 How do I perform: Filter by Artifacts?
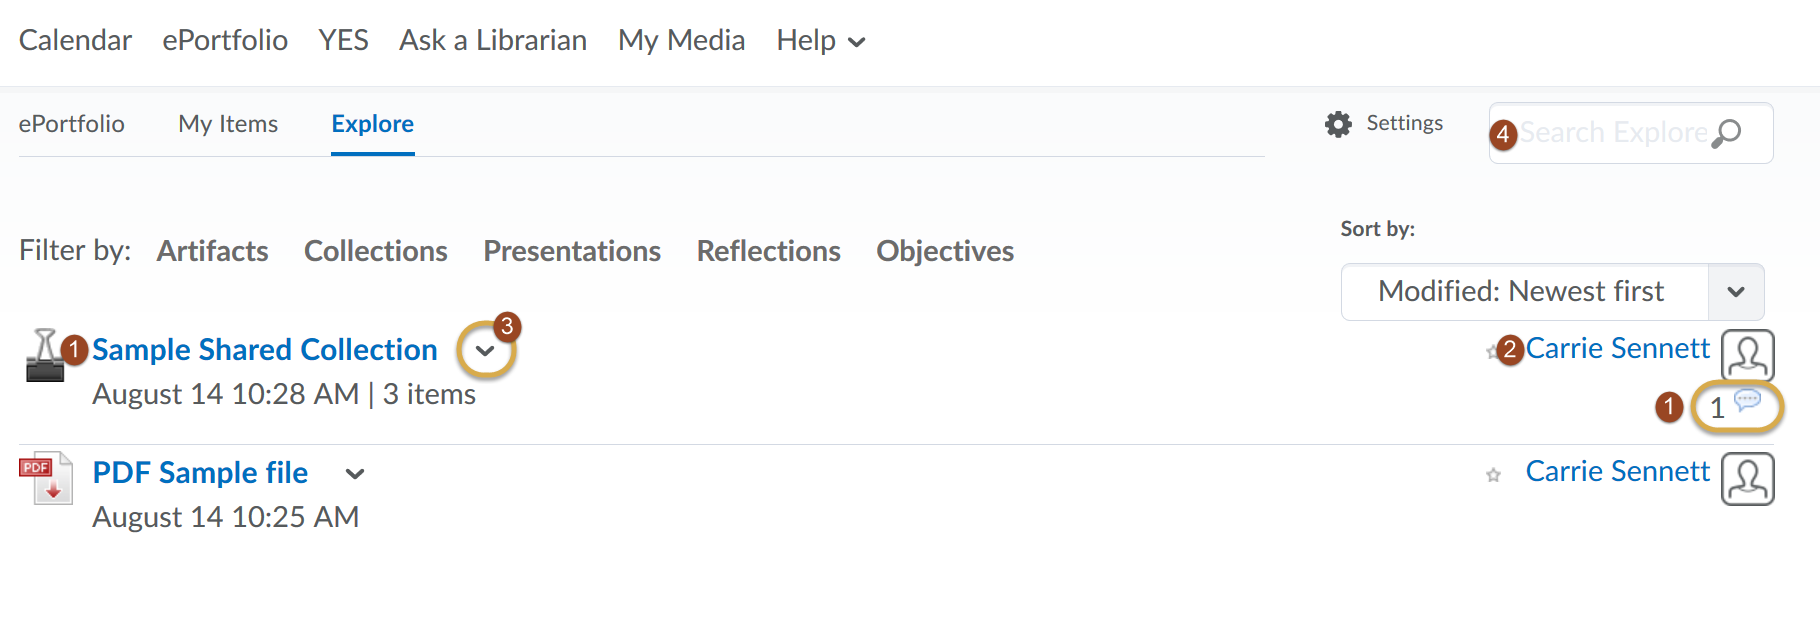click(x=212, y=251)
